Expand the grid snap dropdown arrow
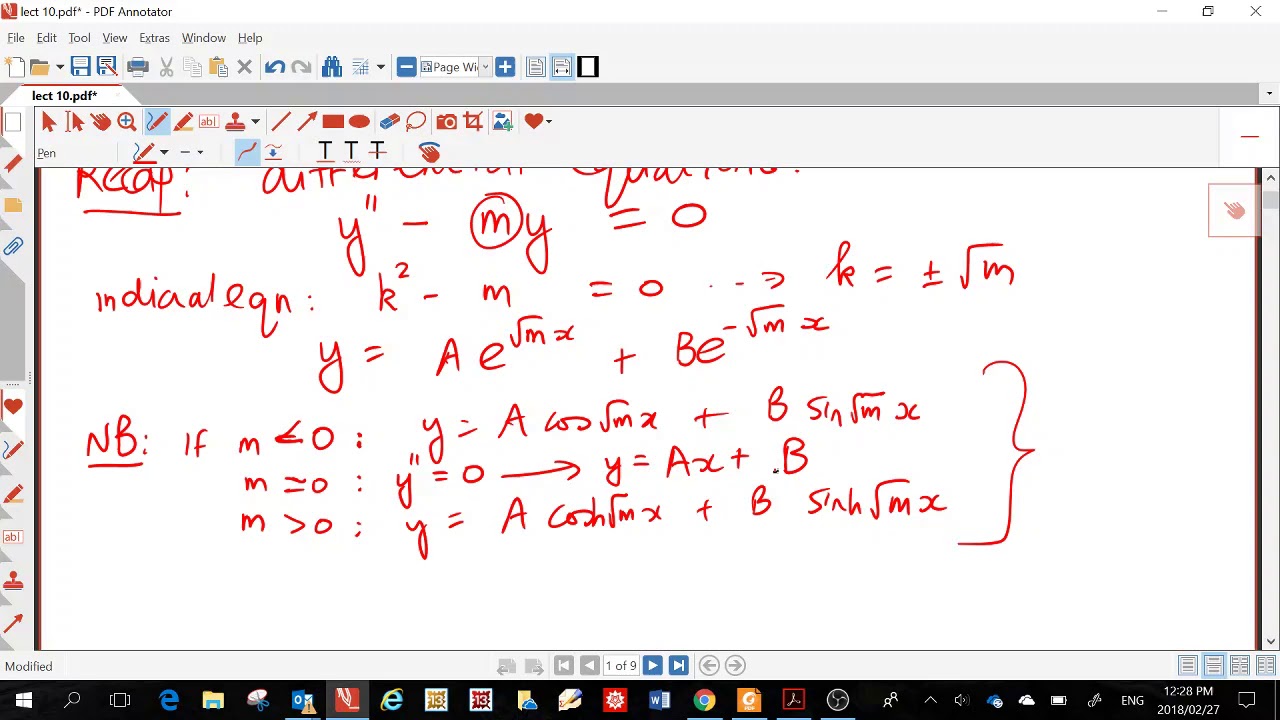Viewport: 1280px width, 720px height. coord(380,67)
